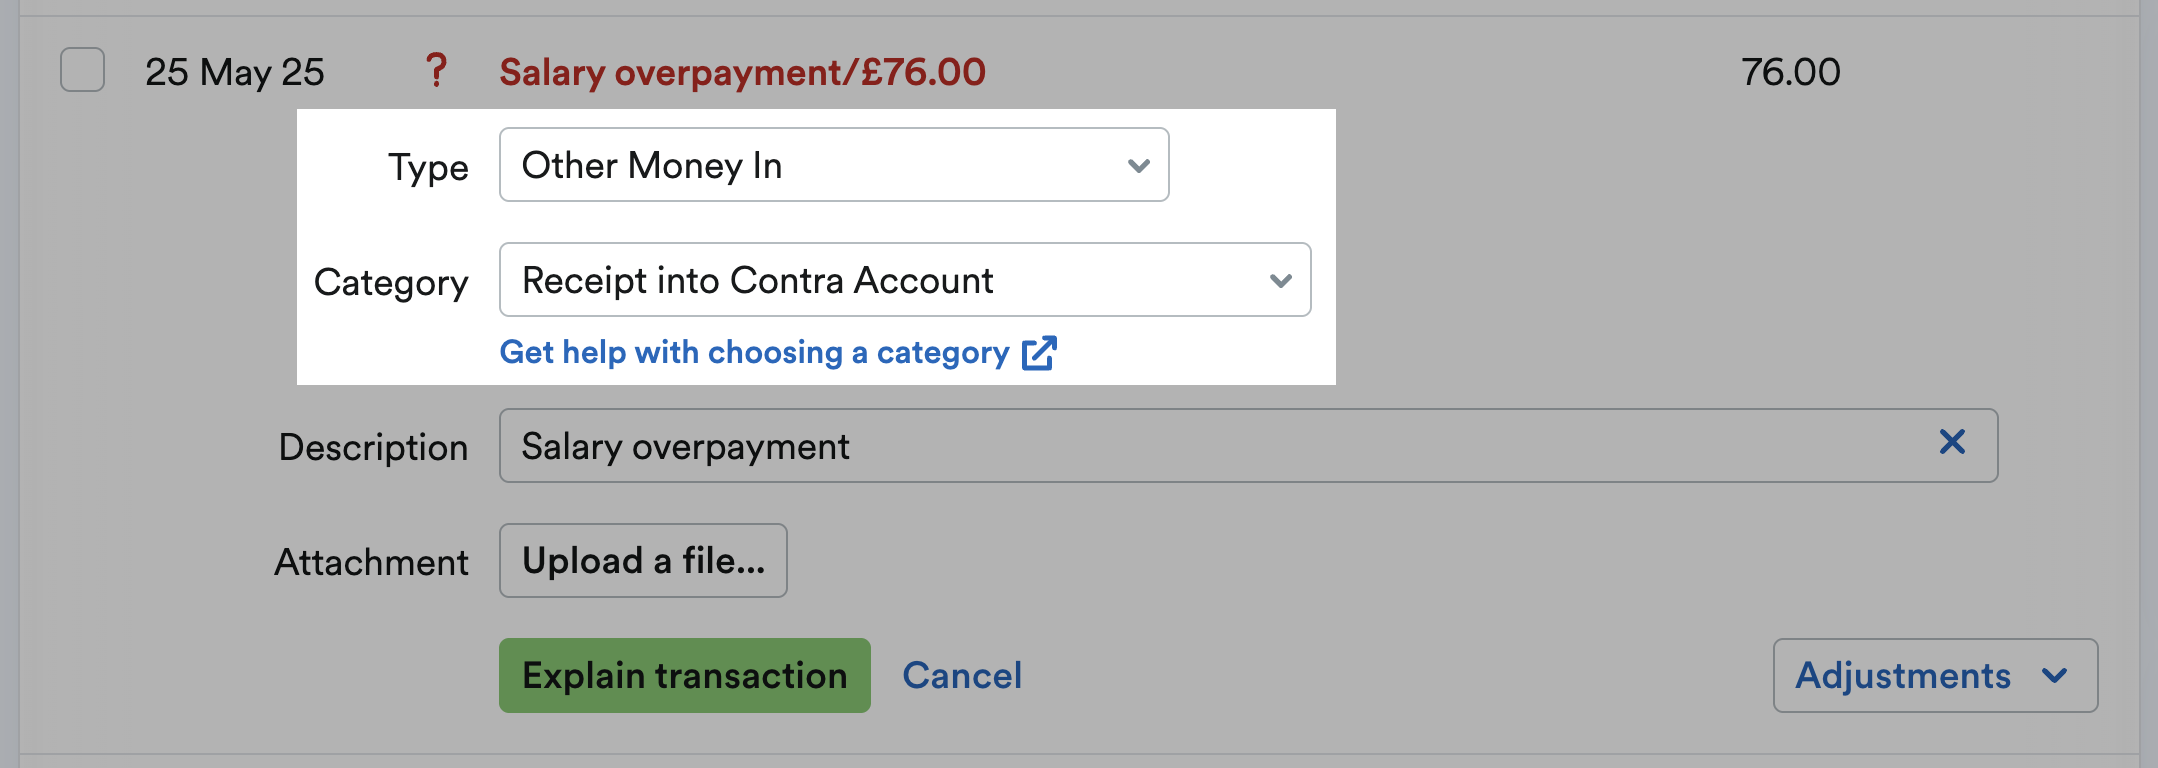
Task: Click the Type field label
Action: tap(428, 167)
